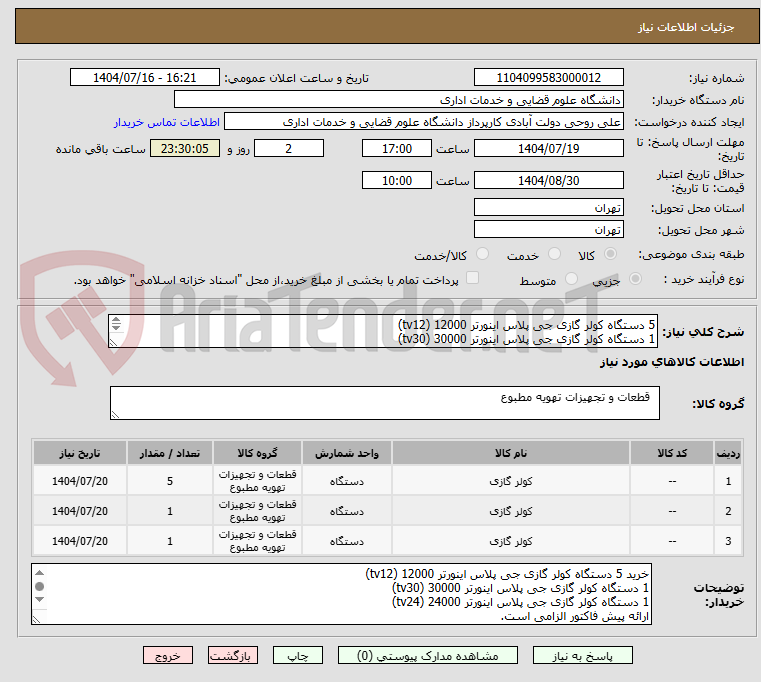The image size is (761, 682).
Task: Click the remaining time 23:30:05 field
Action: tap(185, 149)
